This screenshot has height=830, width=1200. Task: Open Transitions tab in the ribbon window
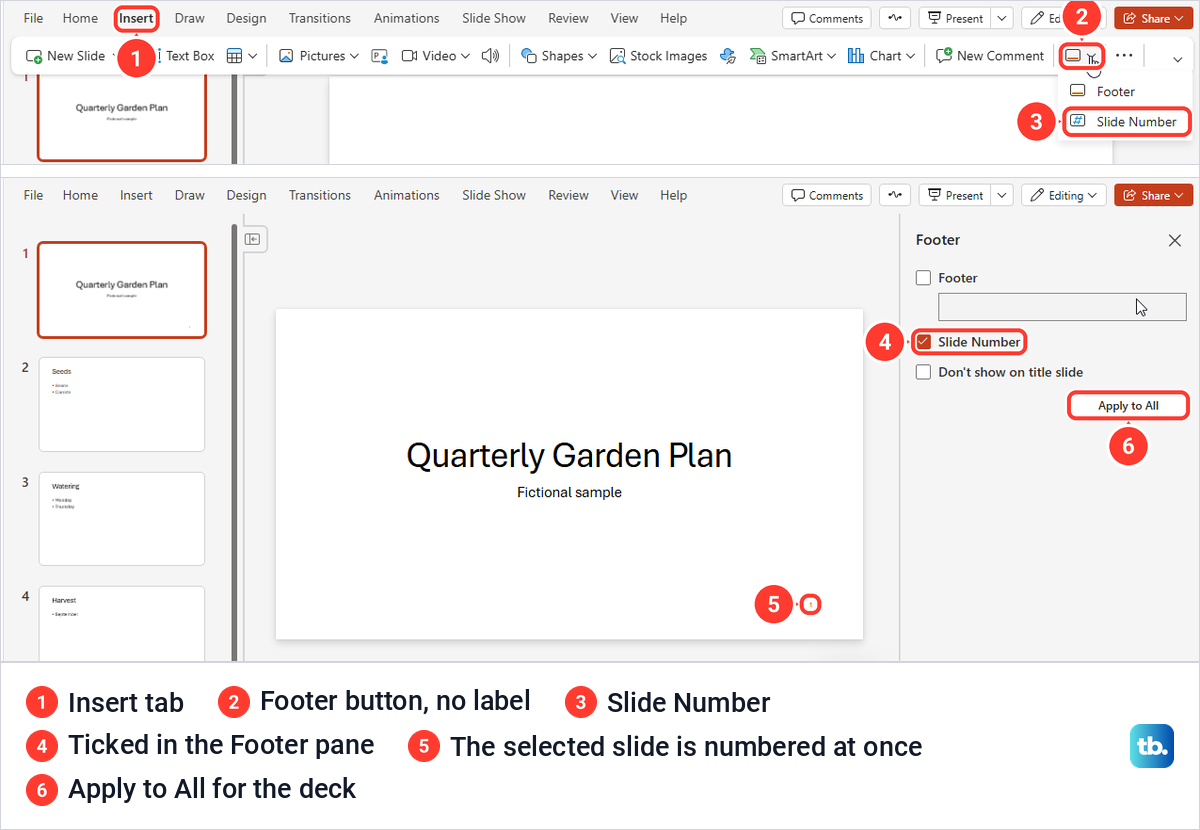click(x=320, y=18)
